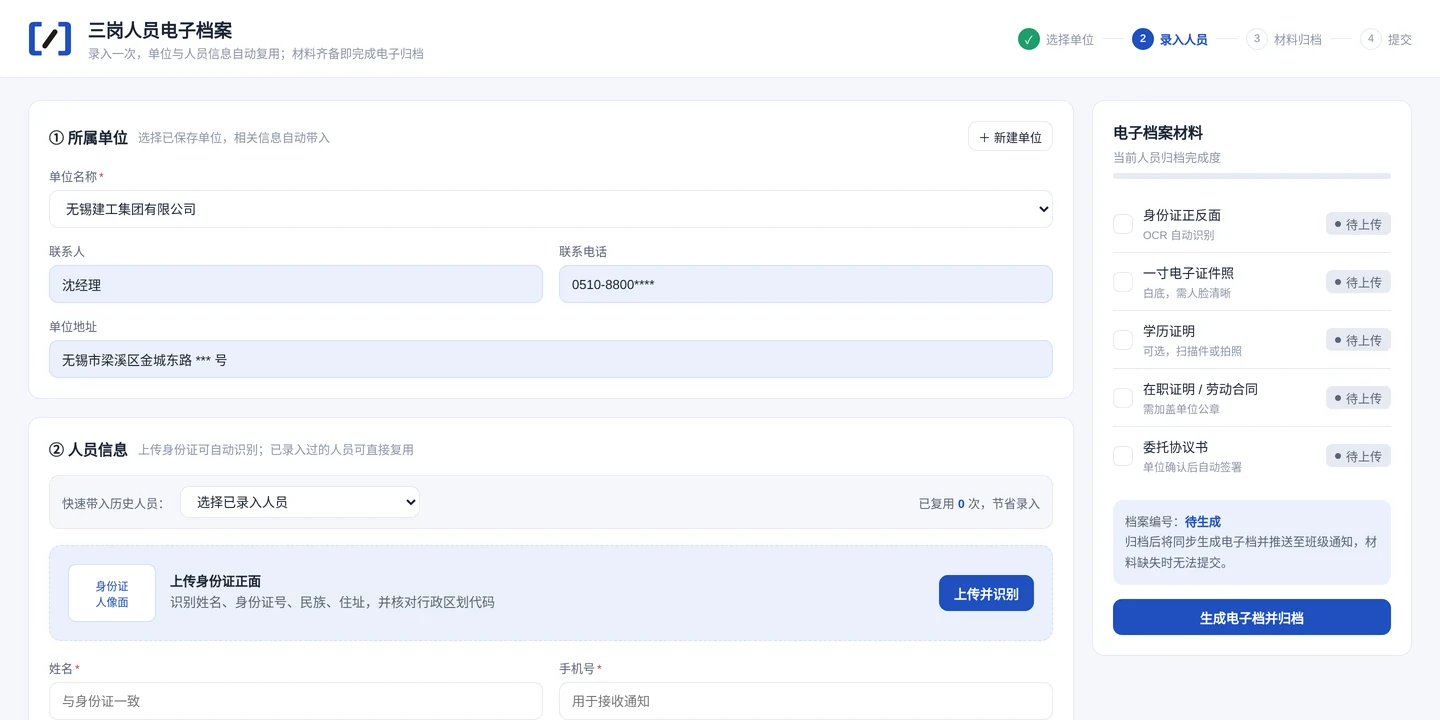Click the step 4 circle for 提交
The height and width of the screenshot is (720, 1440).
(x=1371, y=39)
